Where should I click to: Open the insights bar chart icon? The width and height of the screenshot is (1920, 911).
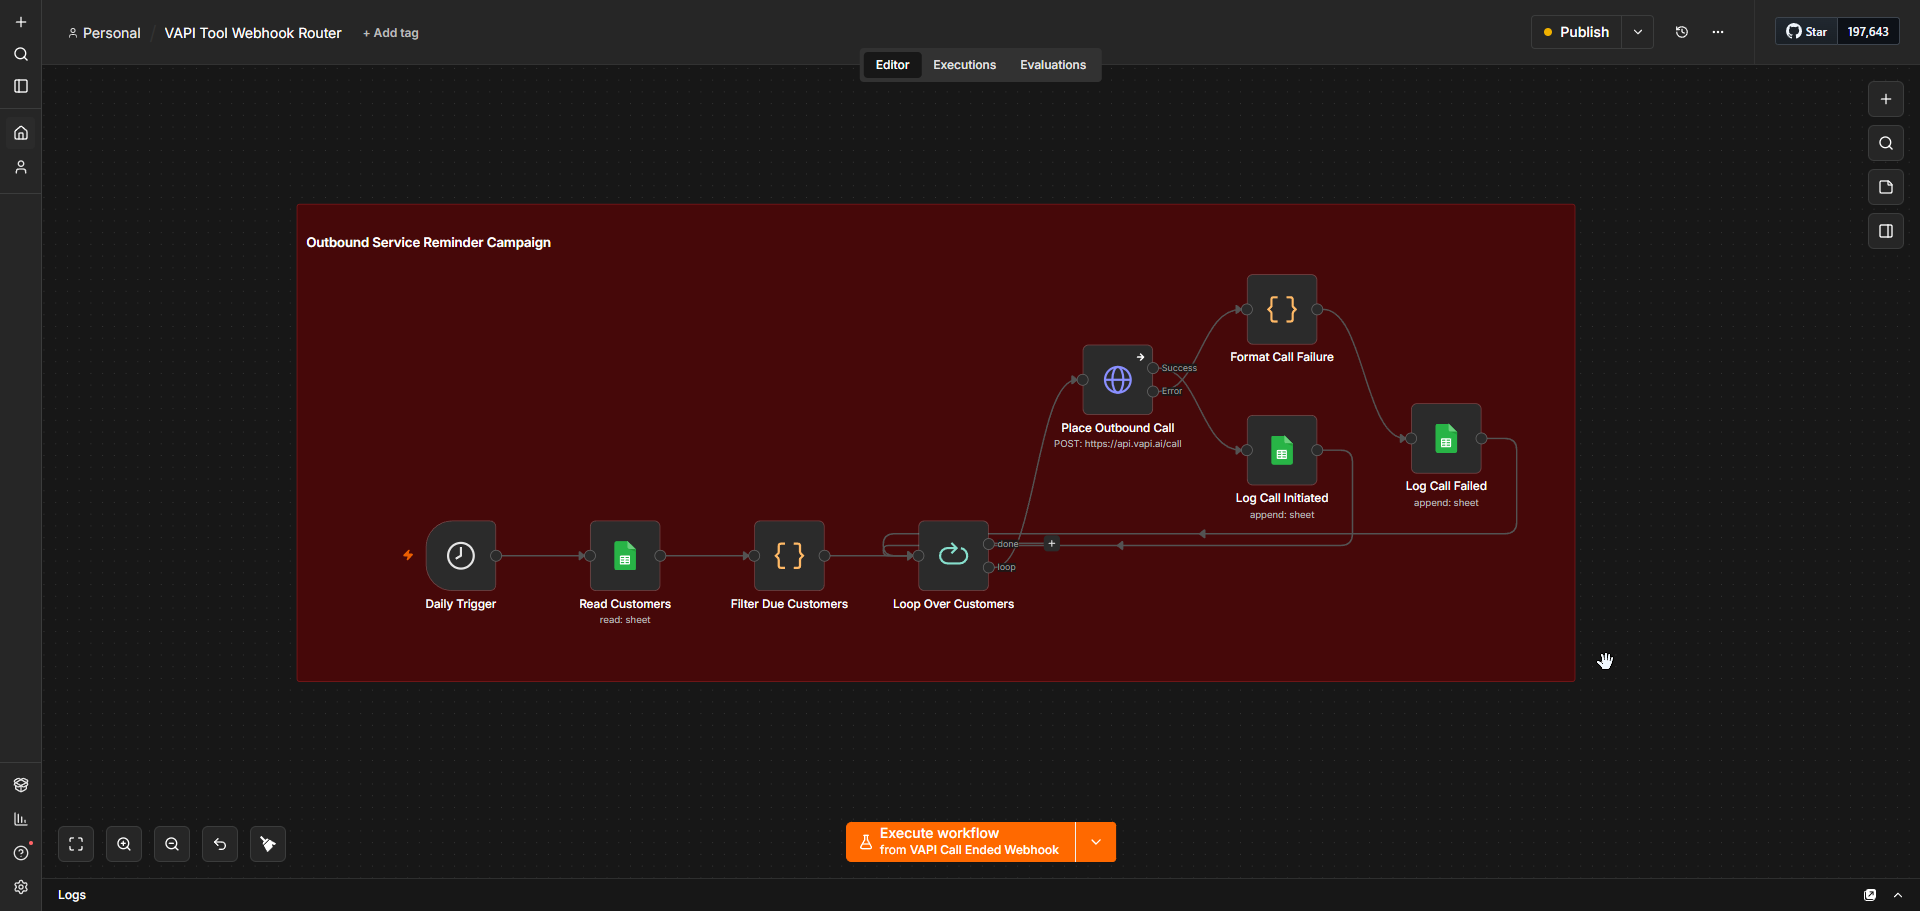(x=21, y=819)
